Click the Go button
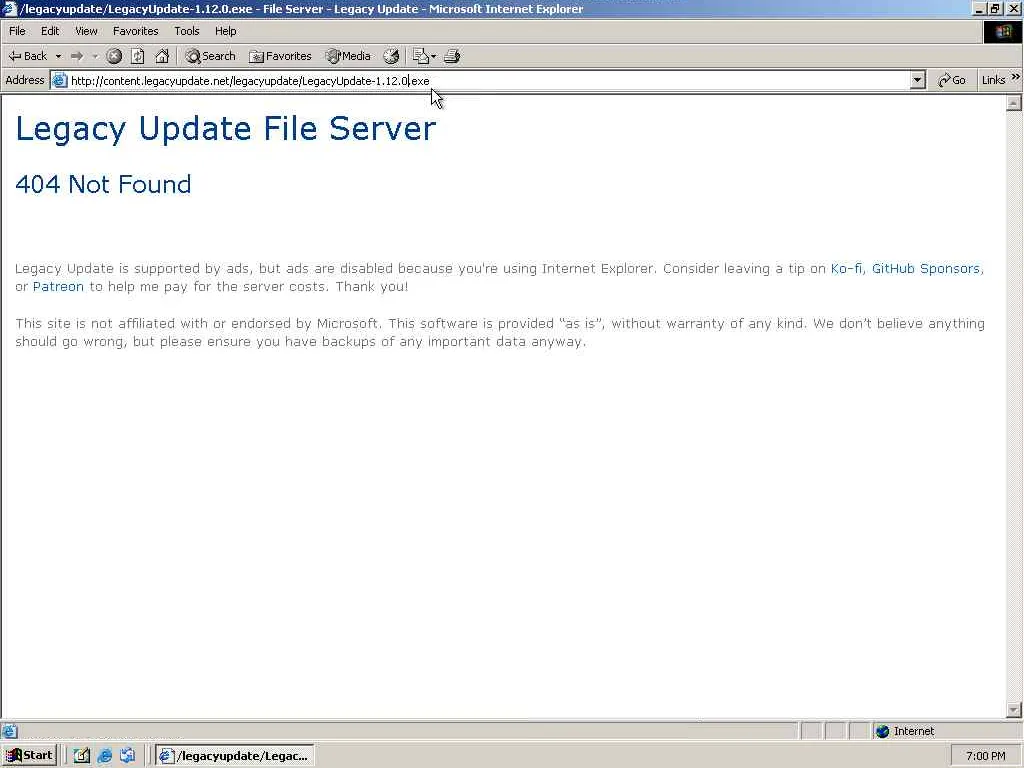This screenshot has height=768, width=1024. [x=952, y=80]
